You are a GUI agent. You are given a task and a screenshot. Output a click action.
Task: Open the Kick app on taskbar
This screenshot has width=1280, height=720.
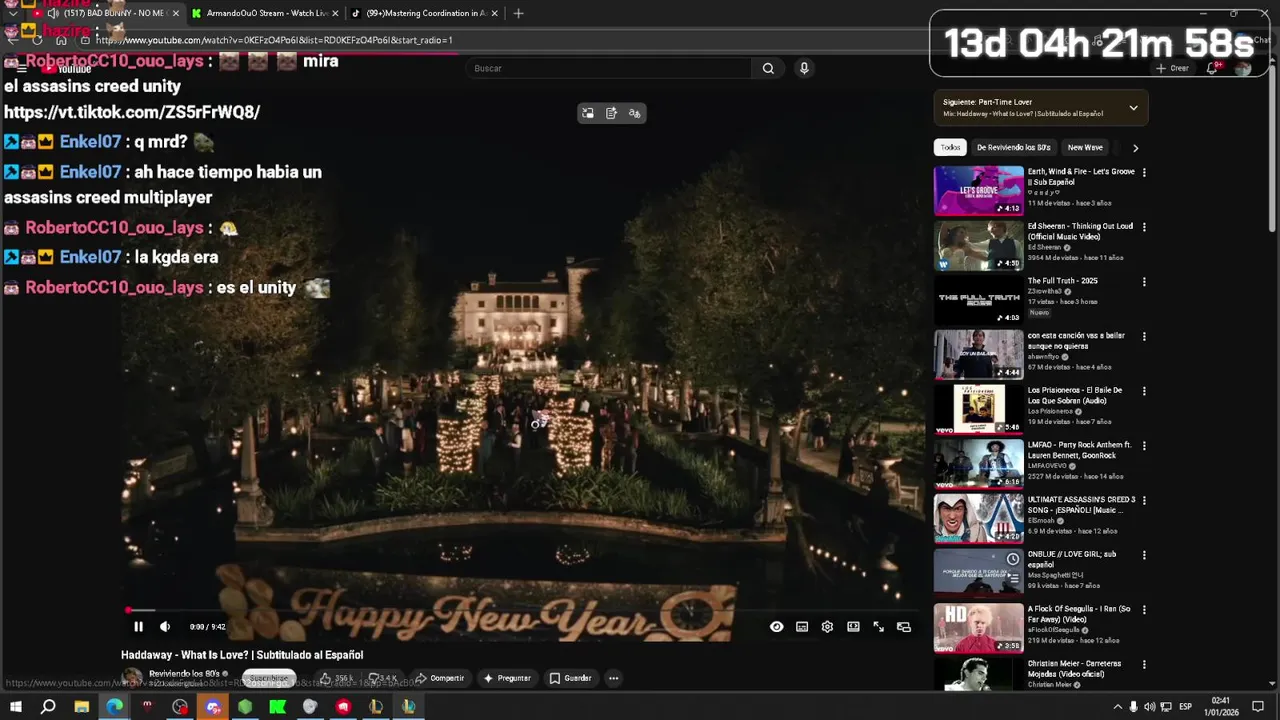[x=277, y=707]
